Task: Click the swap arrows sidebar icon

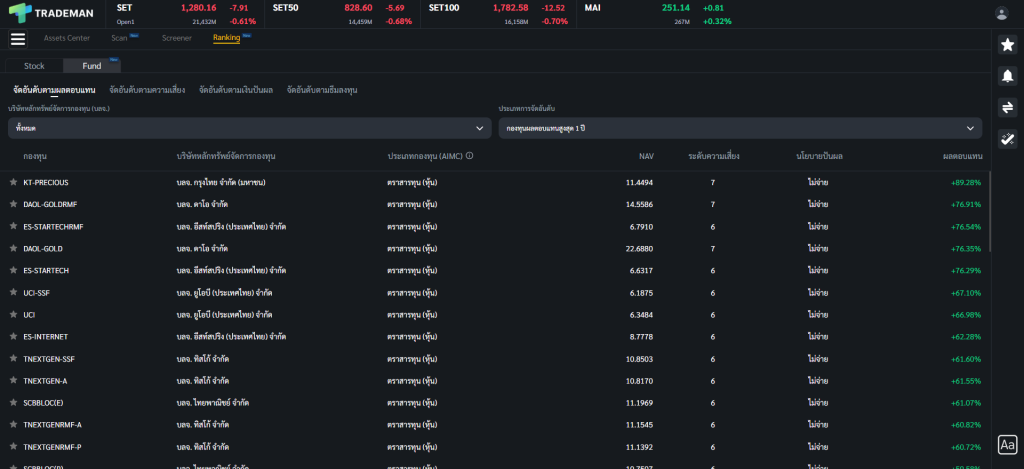Action: pos(1007,107)
